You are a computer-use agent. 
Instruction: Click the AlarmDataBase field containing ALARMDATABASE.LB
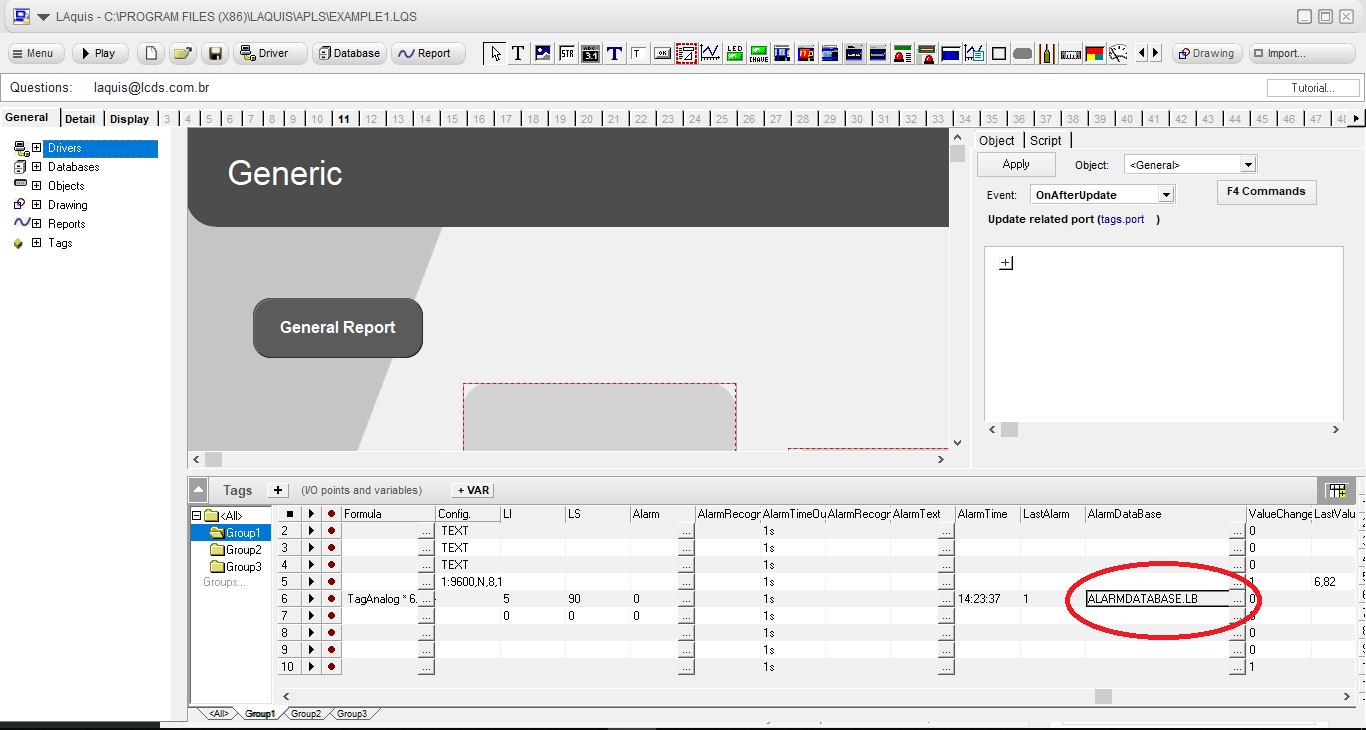(x=1157, y=599)
